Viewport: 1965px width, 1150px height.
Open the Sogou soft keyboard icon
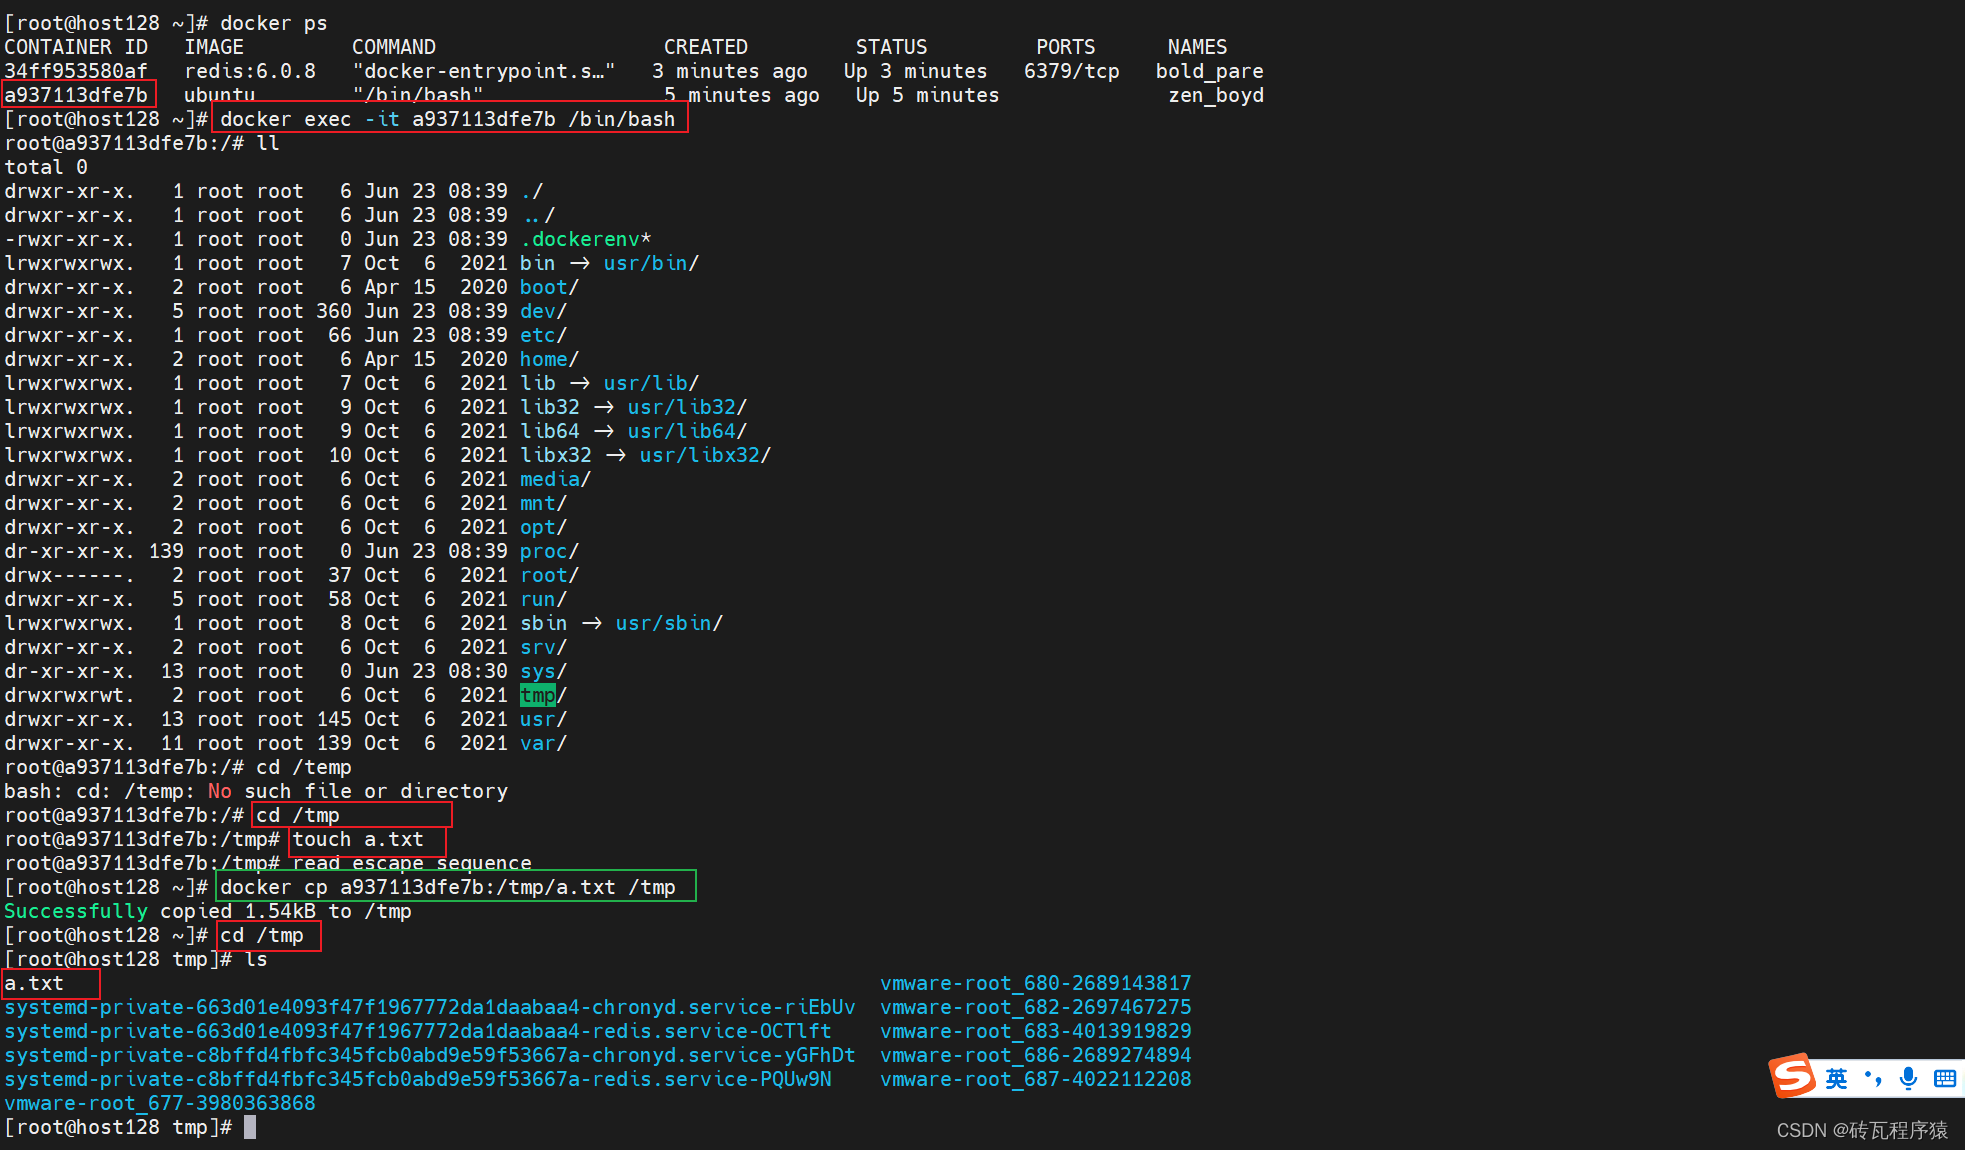pyautogui.click(x=1945, y=1078)
